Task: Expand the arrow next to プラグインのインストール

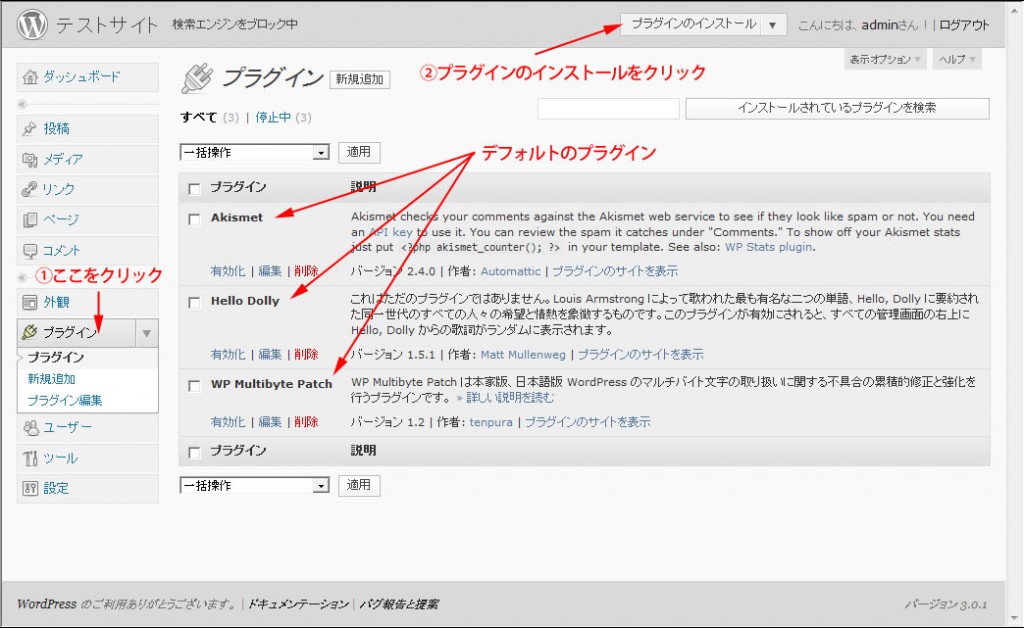Action: [x=773, y=25]
